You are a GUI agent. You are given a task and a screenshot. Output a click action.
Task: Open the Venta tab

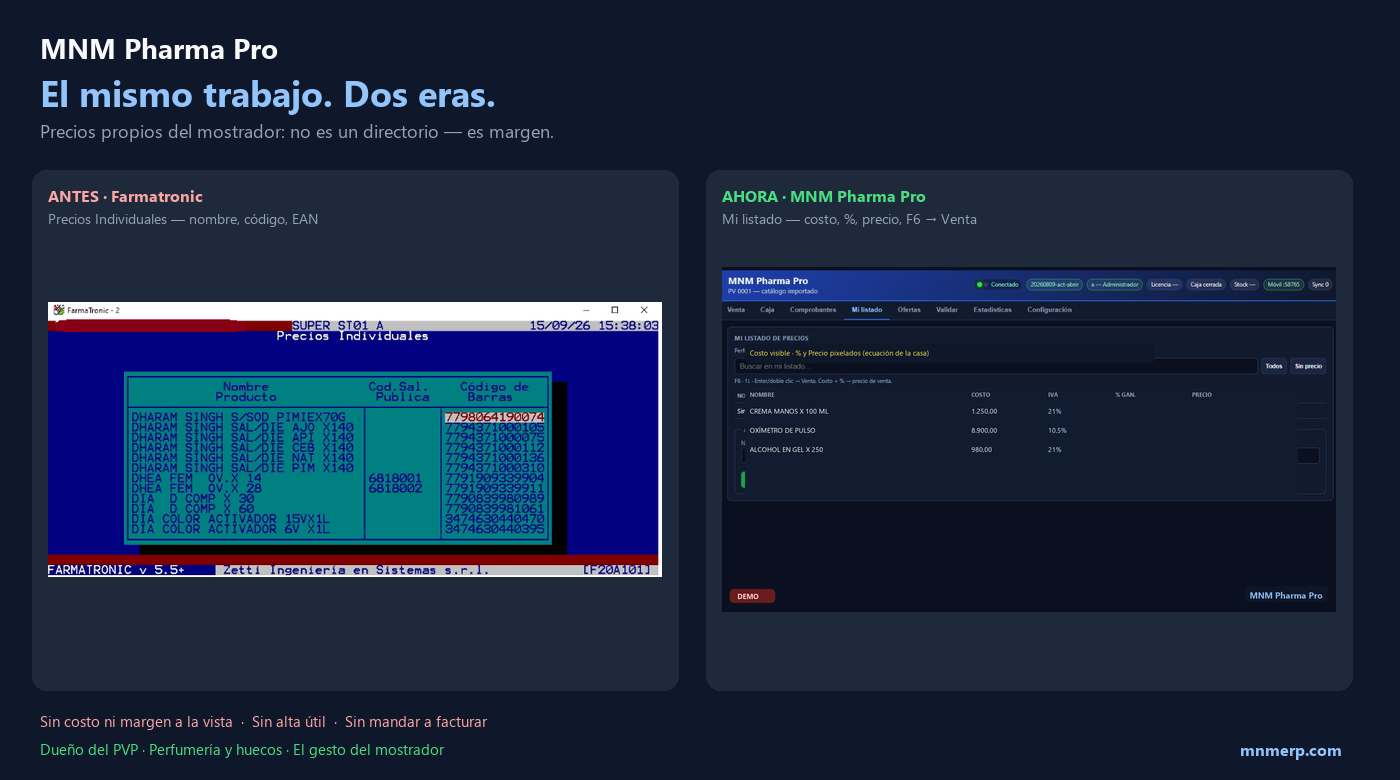point(735,310)
